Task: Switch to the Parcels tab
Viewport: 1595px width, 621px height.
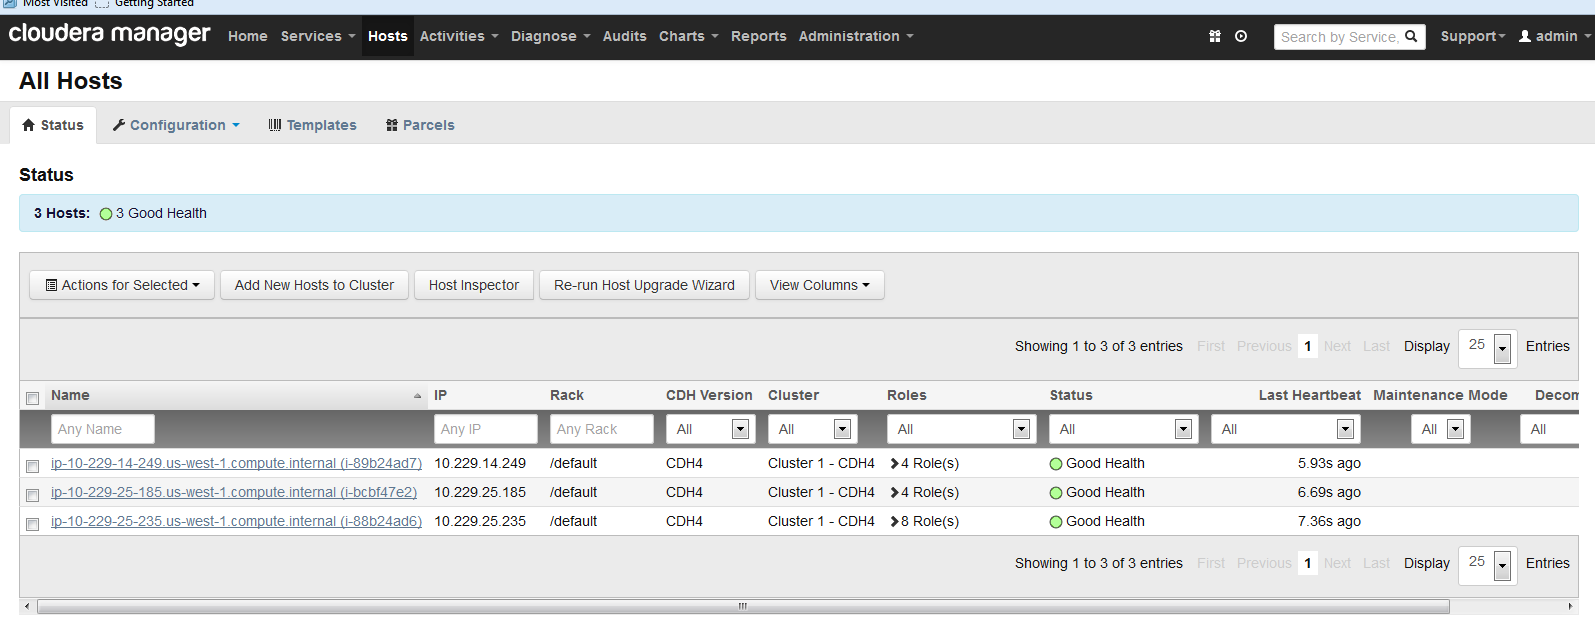Action: point(420,125)
